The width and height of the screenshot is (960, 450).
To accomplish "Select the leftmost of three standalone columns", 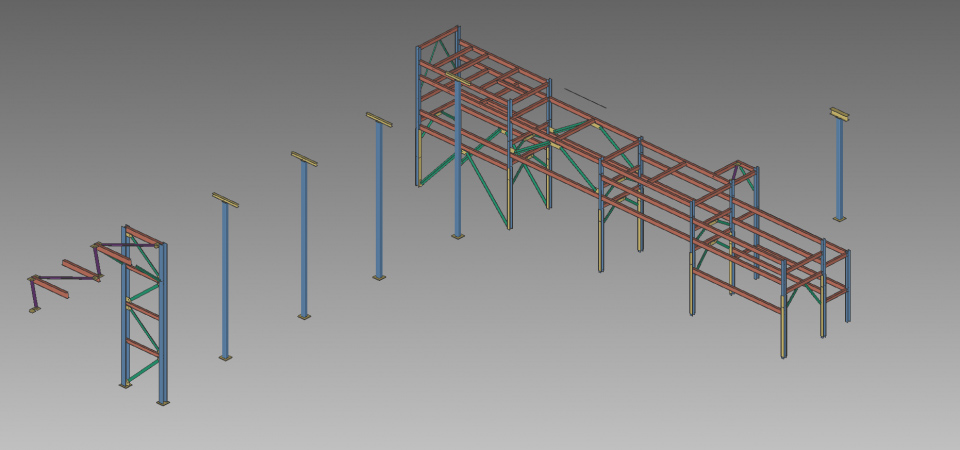I will 225,280.
